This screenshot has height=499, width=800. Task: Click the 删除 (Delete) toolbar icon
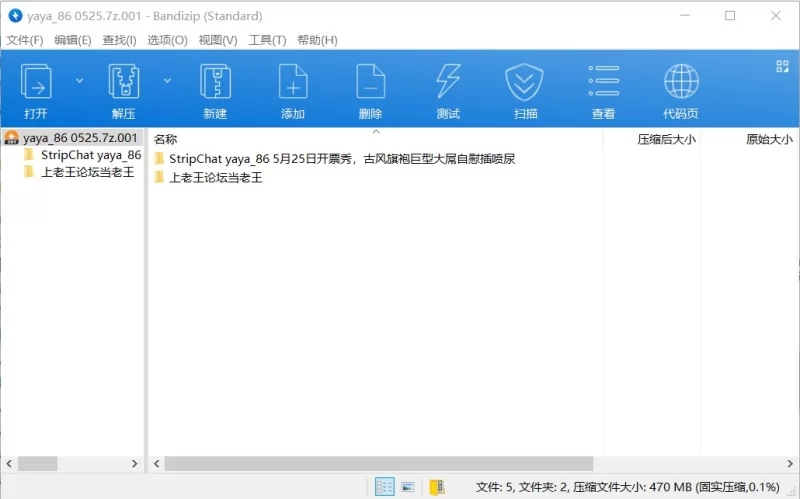(370, 82)
